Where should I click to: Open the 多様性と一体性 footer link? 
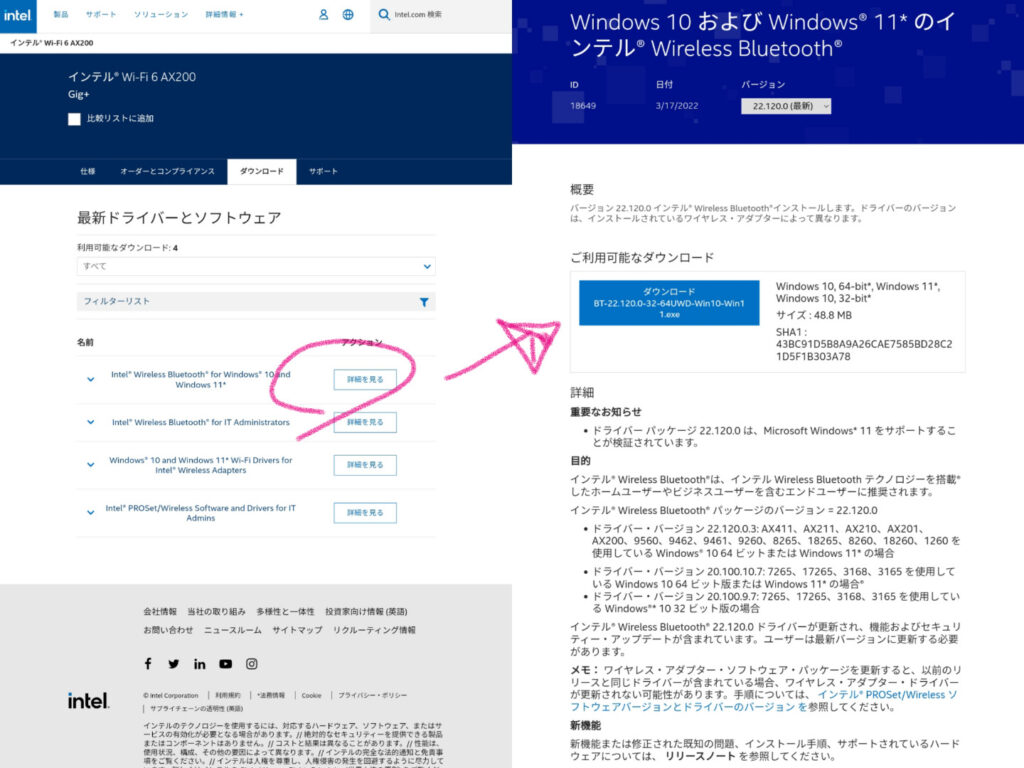[285, 612]
